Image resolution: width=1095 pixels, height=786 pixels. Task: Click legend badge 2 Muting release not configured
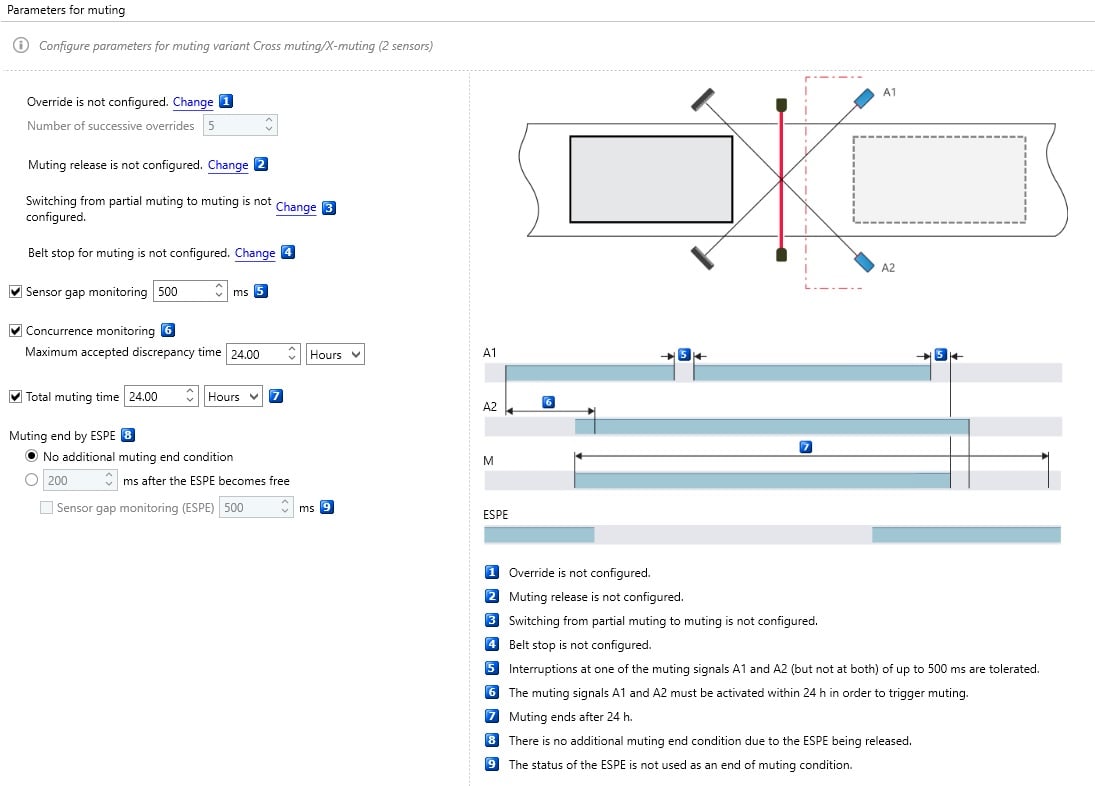pos(492,596)
